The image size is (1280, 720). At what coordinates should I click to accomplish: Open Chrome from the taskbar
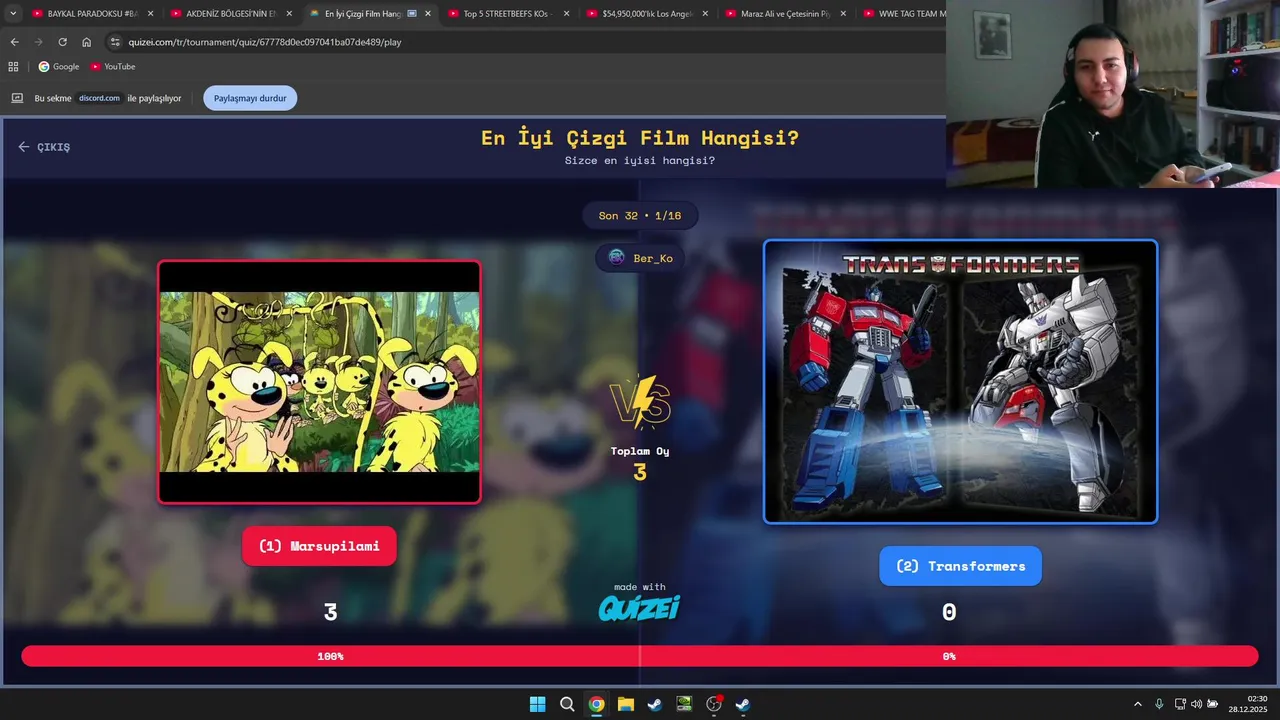tap(596, 704)
